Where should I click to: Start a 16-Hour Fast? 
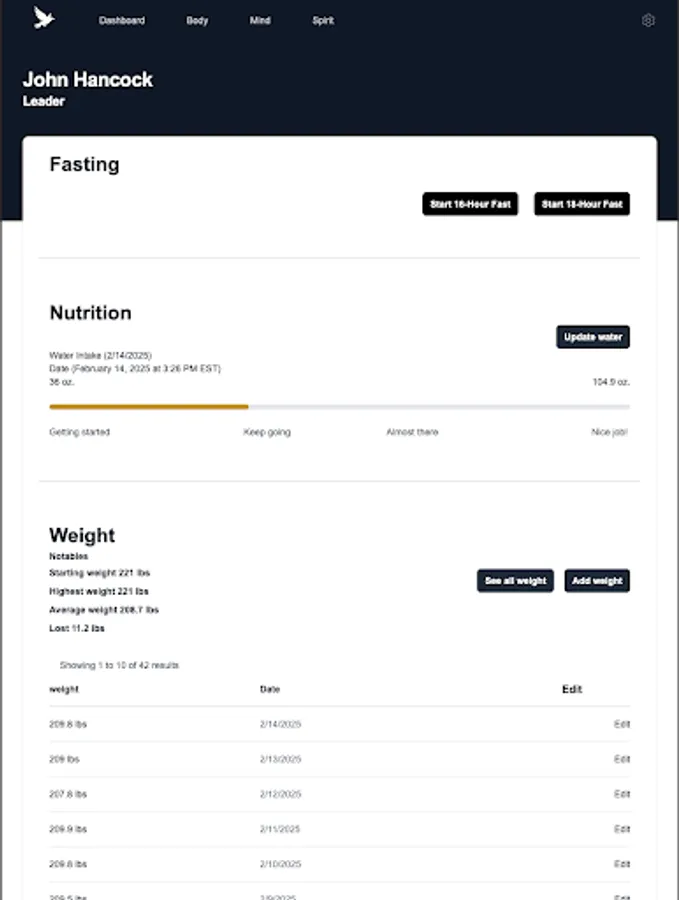[x=470, y=204]
